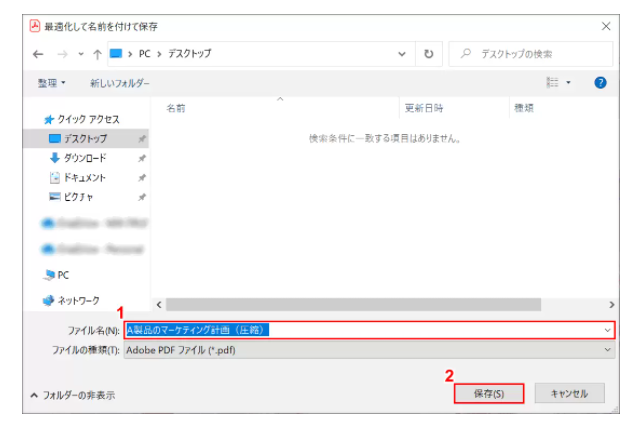This screenshot has width=634, height=421.
Task: Expand the file name history dropdown
Action: pos(607,330)
